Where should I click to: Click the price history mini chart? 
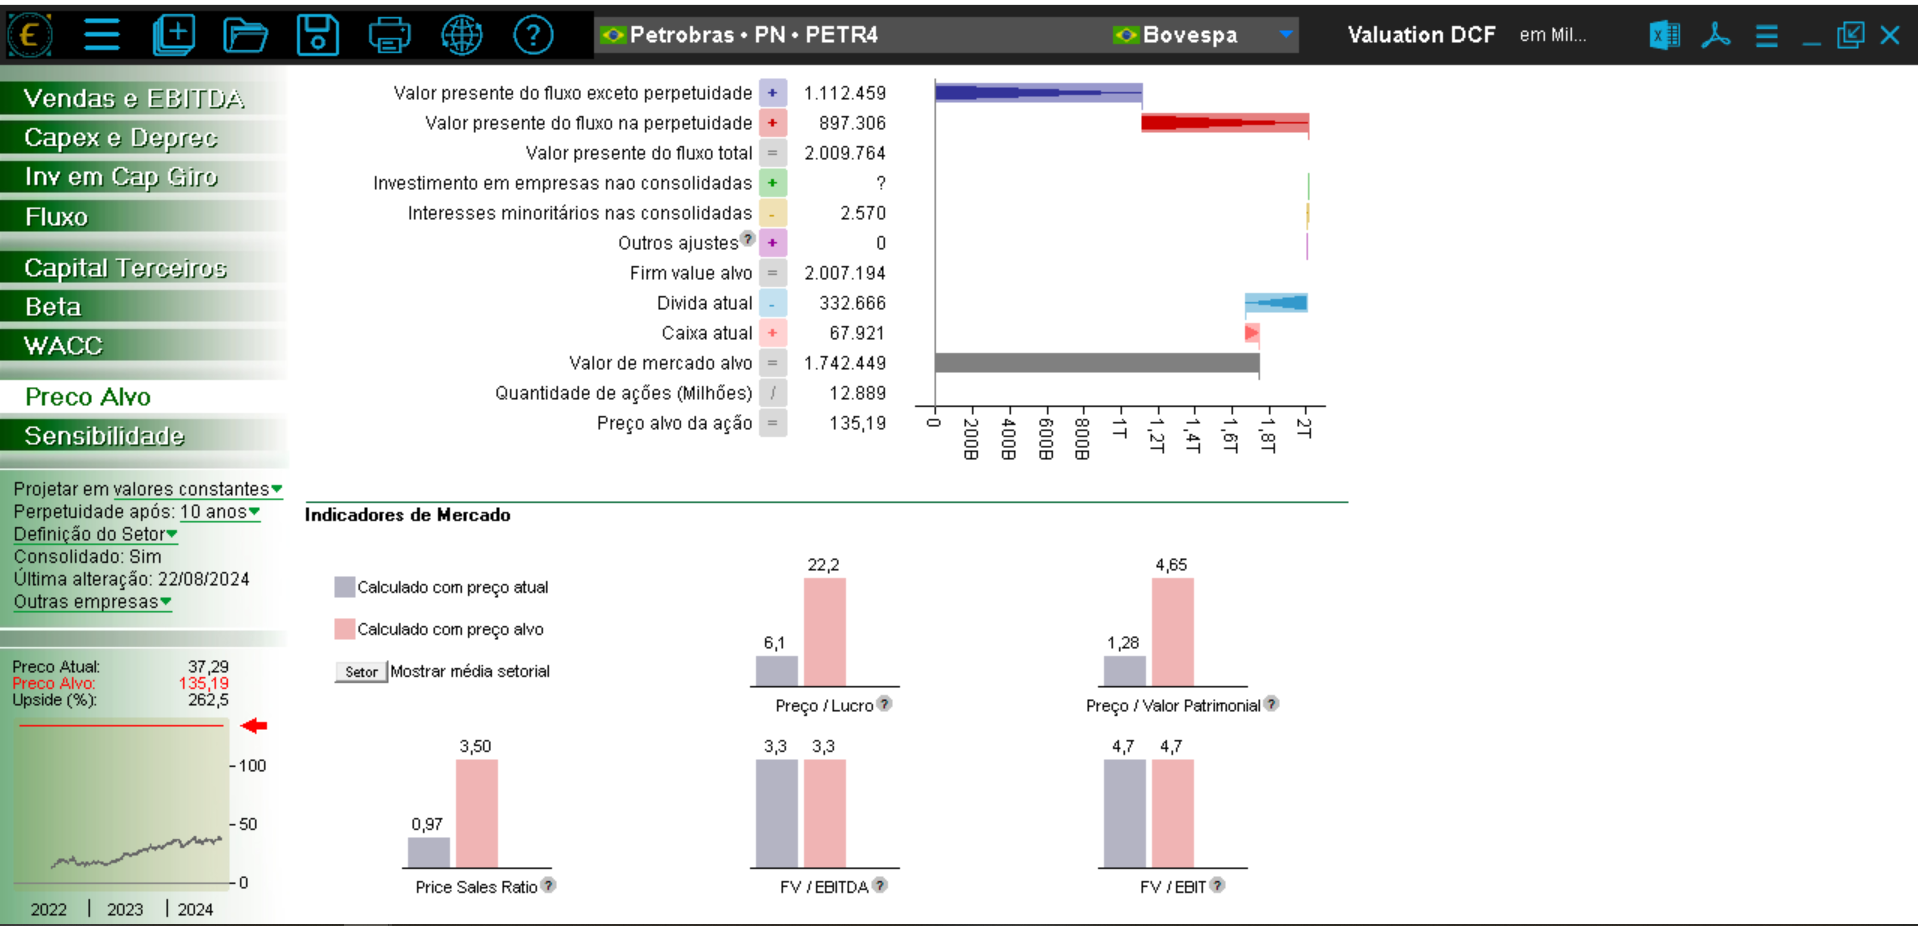point(121,802)
